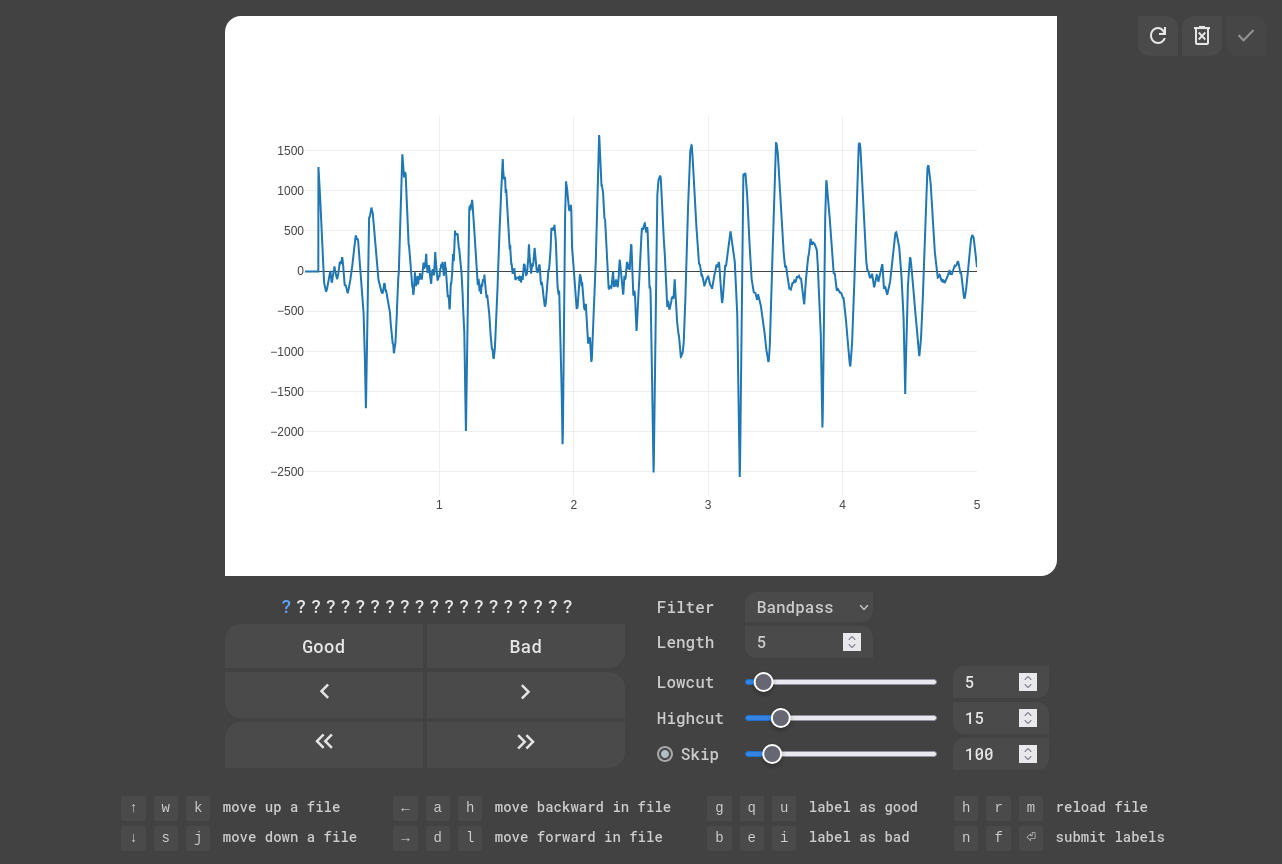Jump forward with double right chevron
Screen dimensions: 1282x864
525,741
